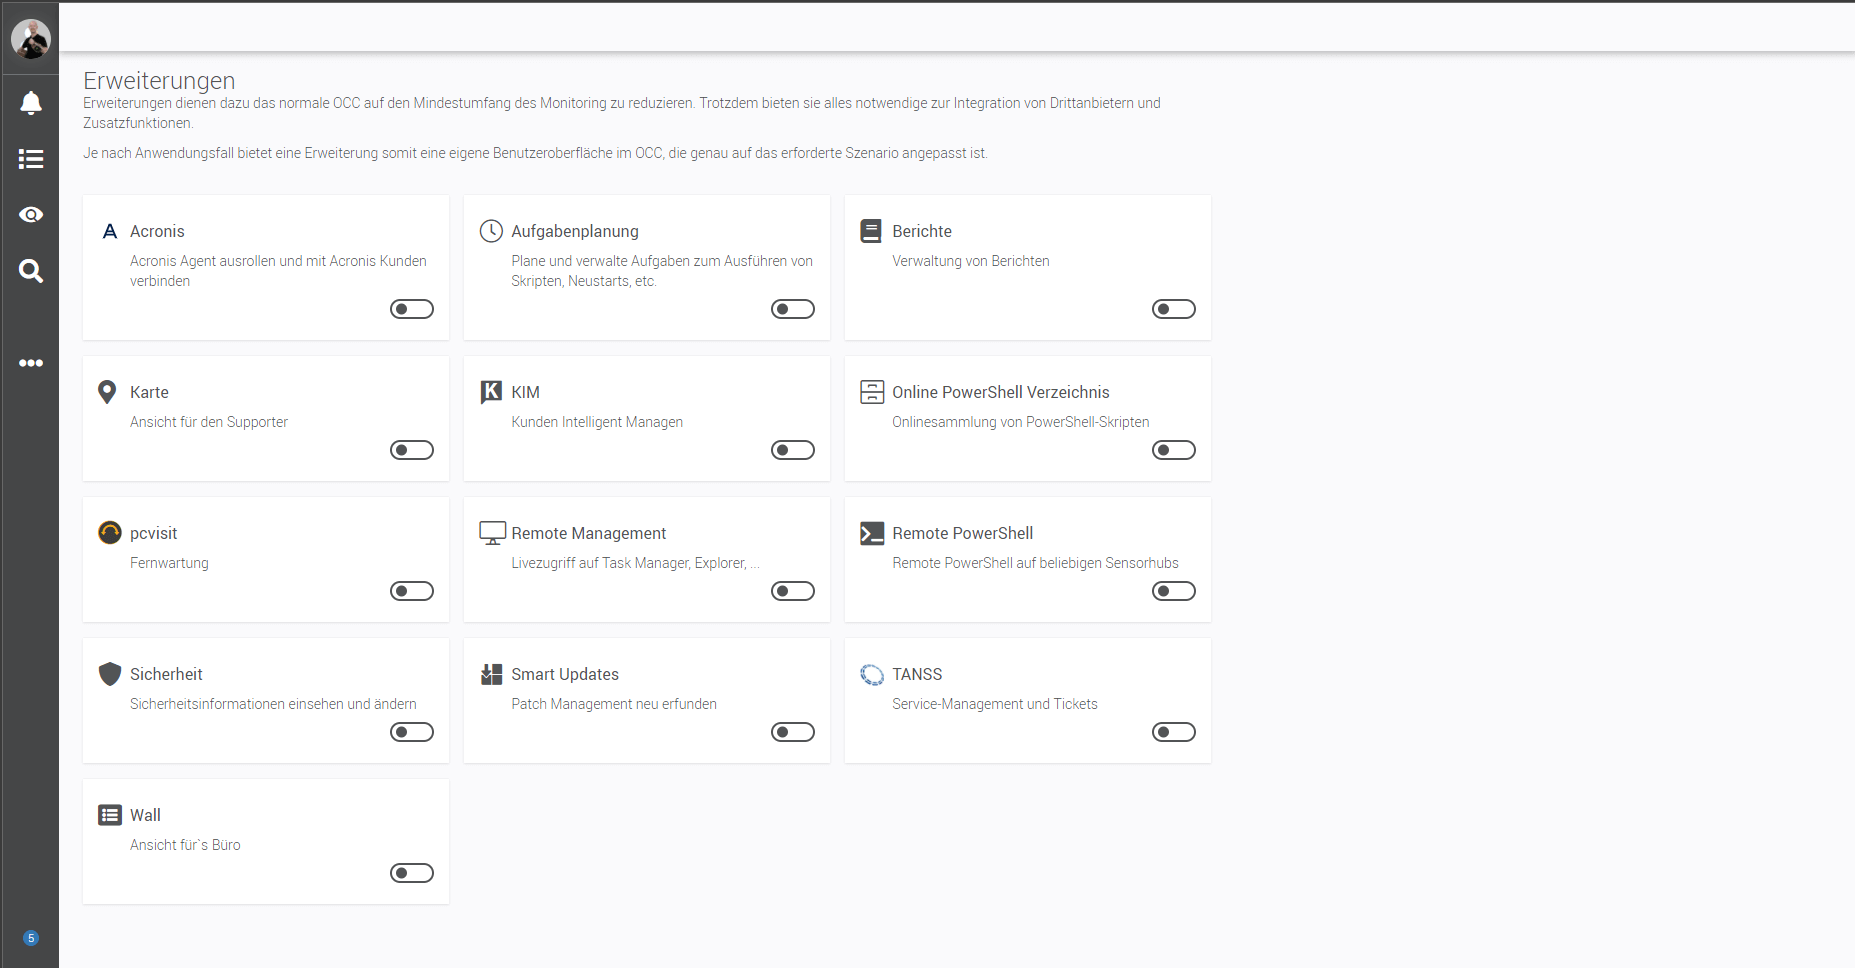Open search from the sidebar
1855x968 pixels.
point(31,271)
